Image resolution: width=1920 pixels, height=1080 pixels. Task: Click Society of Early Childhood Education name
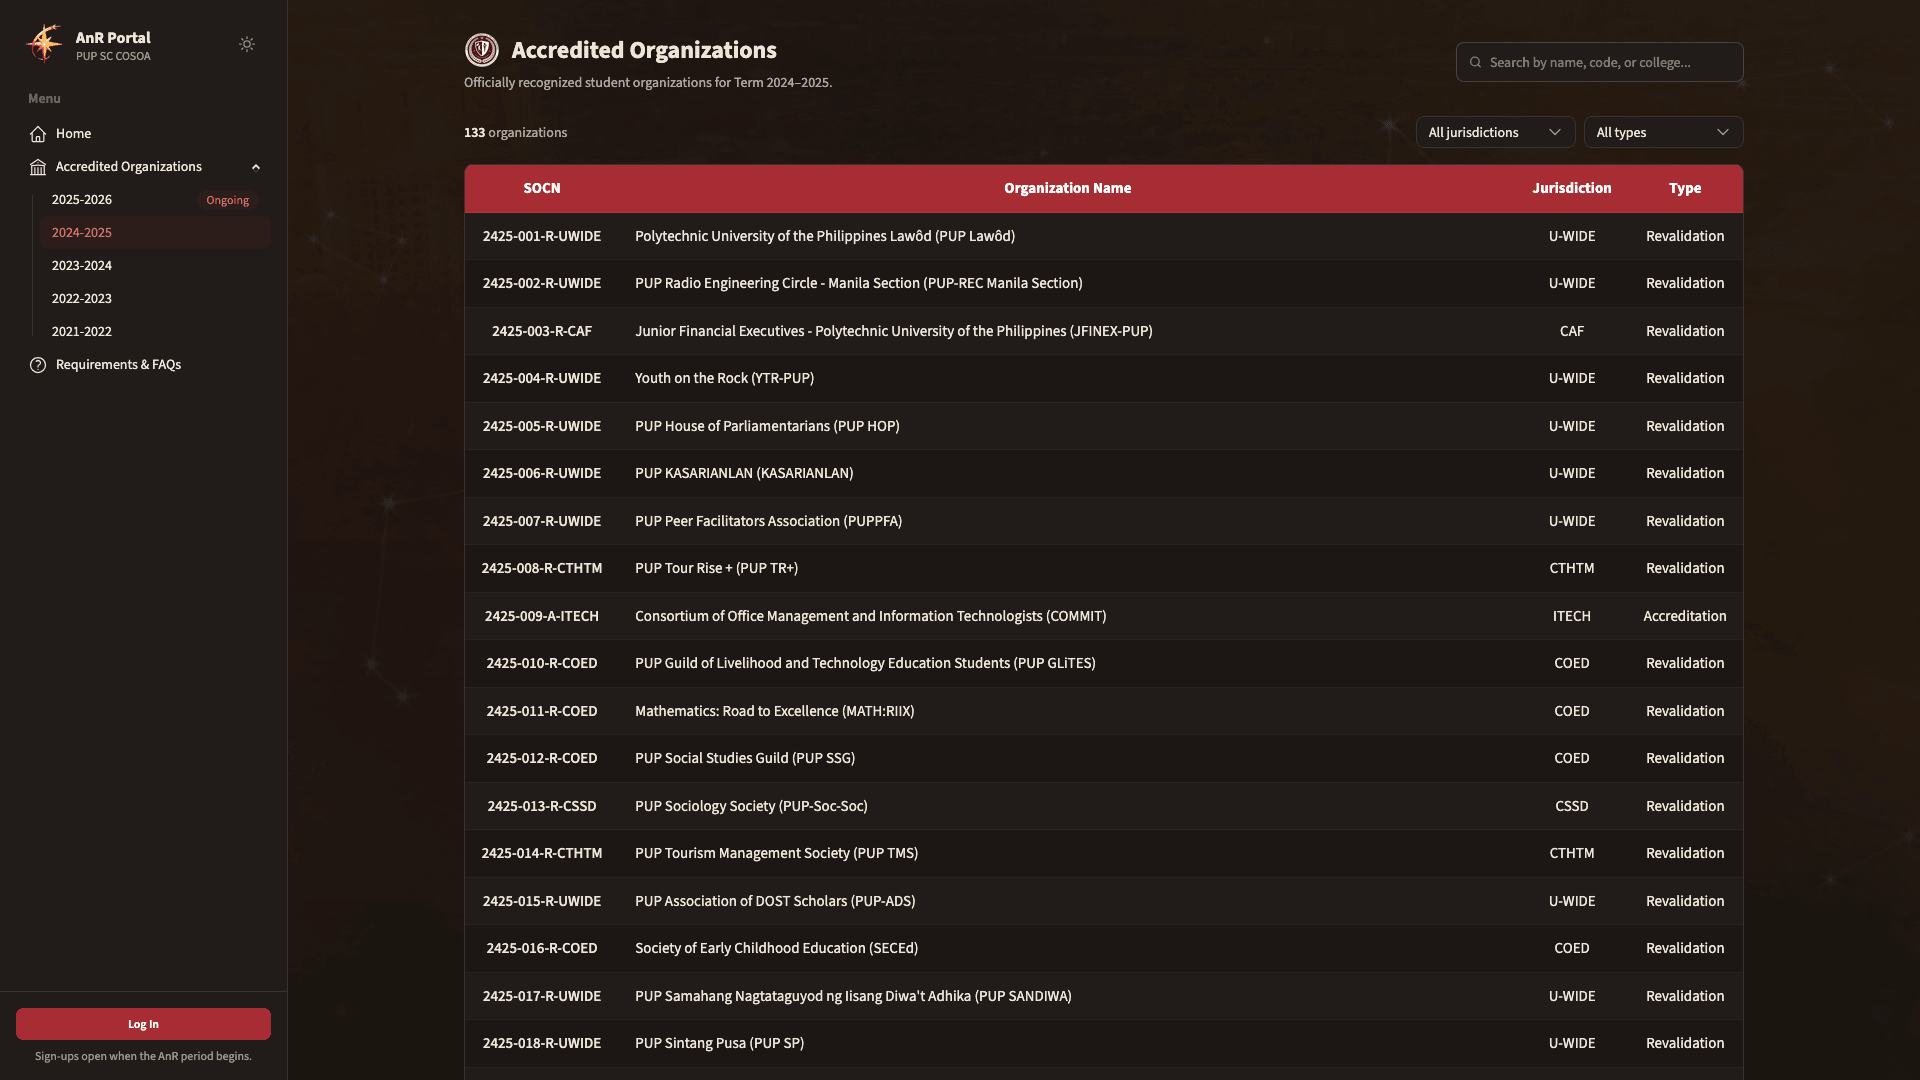(x=776, y=948)
